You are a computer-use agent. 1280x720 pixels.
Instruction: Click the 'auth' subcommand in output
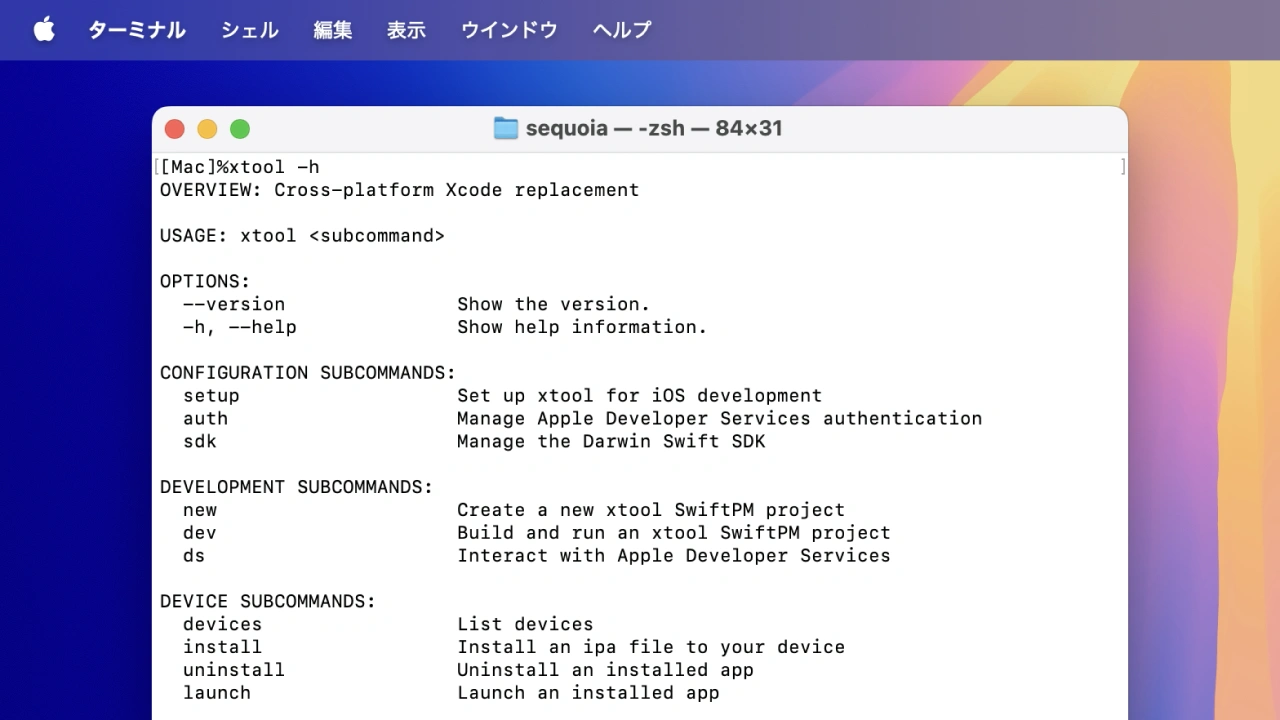[x=205, y=419]
